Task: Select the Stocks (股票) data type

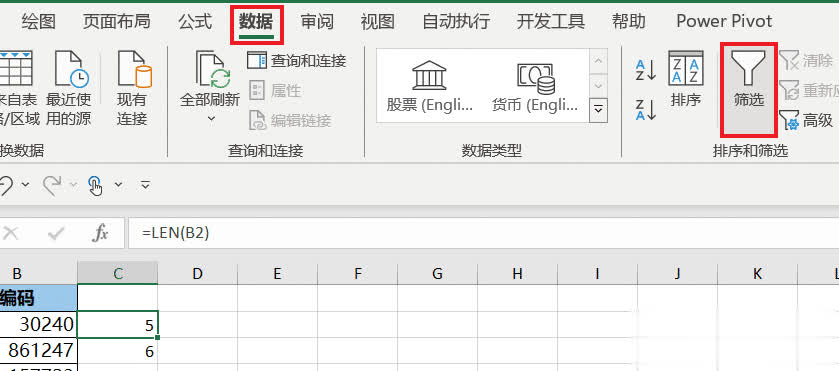Action: [x=430, y=86]
